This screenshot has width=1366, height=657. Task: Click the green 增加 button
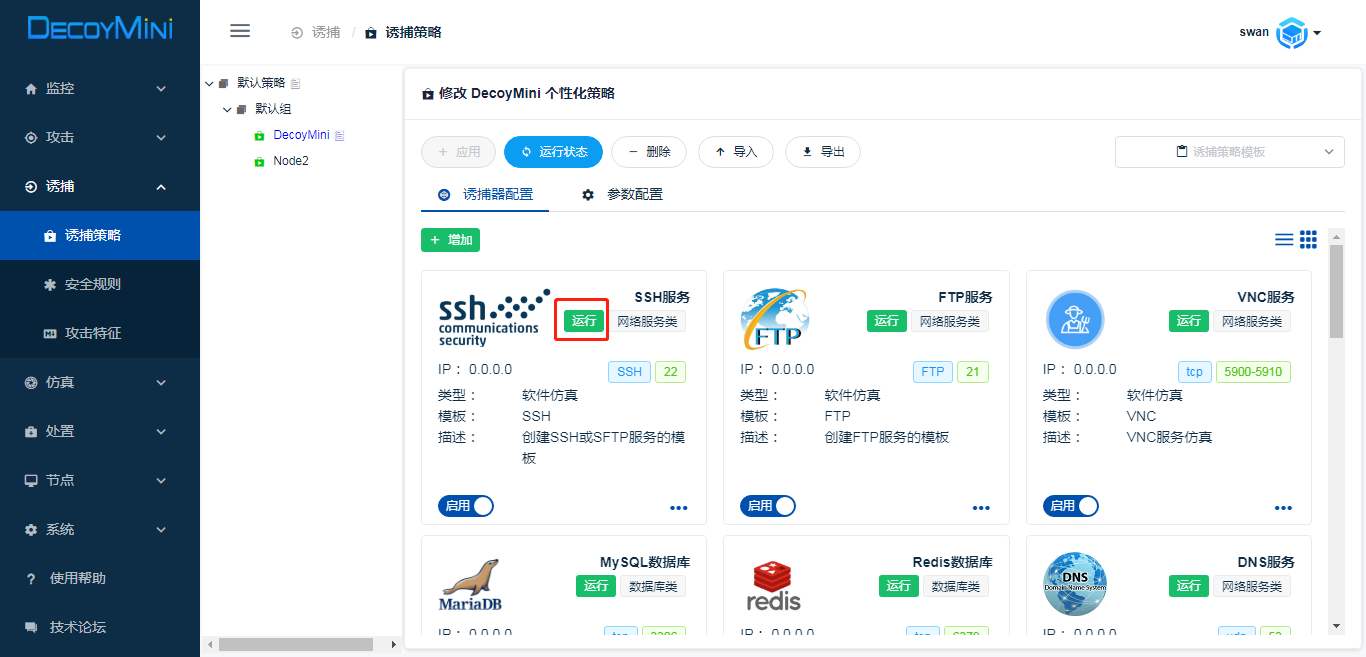click(450, 240)
